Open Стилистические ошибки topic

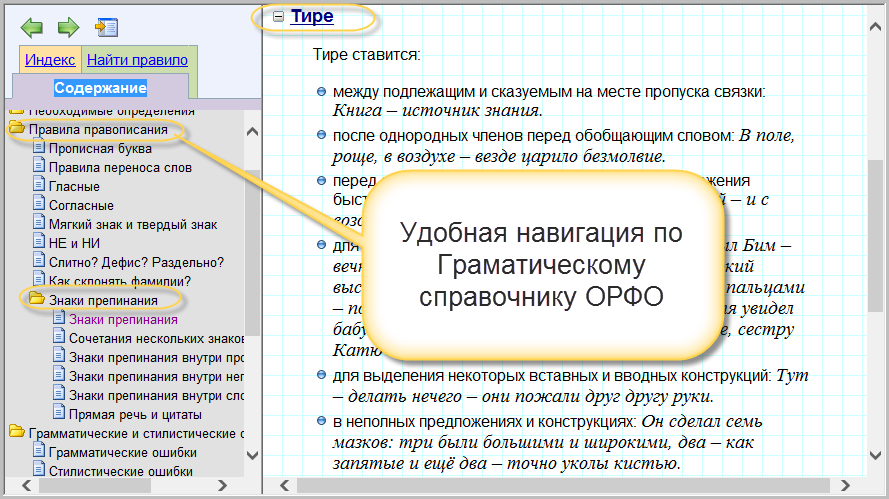(x=121, y=471)
